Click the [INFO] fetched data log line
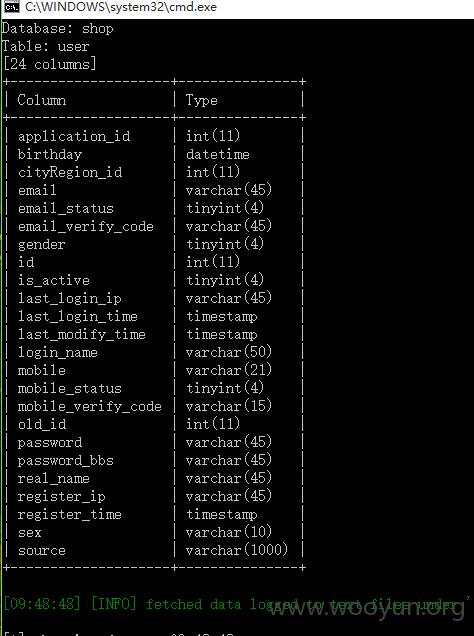474x636 pixels. (x=229, y=604)
